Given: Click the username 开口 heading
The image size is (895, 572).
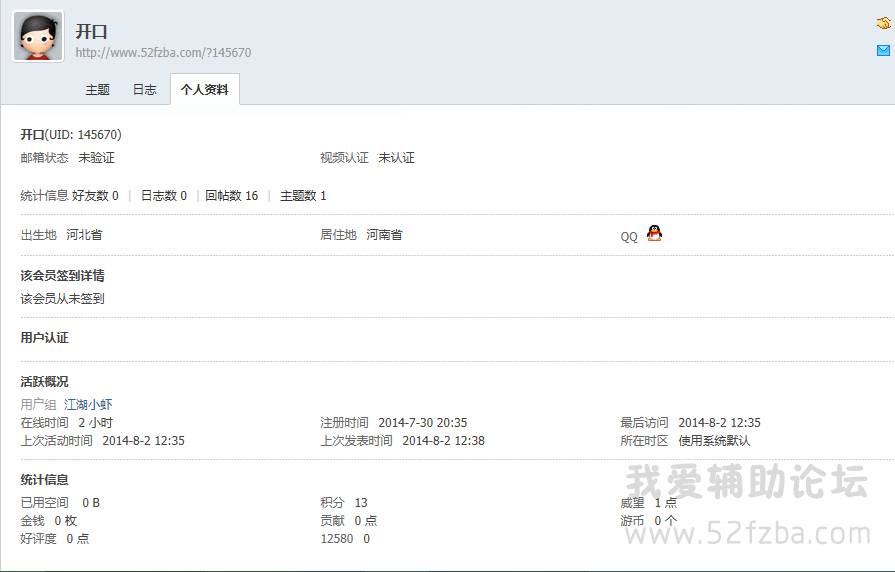Looking at the screenshot, I should click(x=91, y=31).
